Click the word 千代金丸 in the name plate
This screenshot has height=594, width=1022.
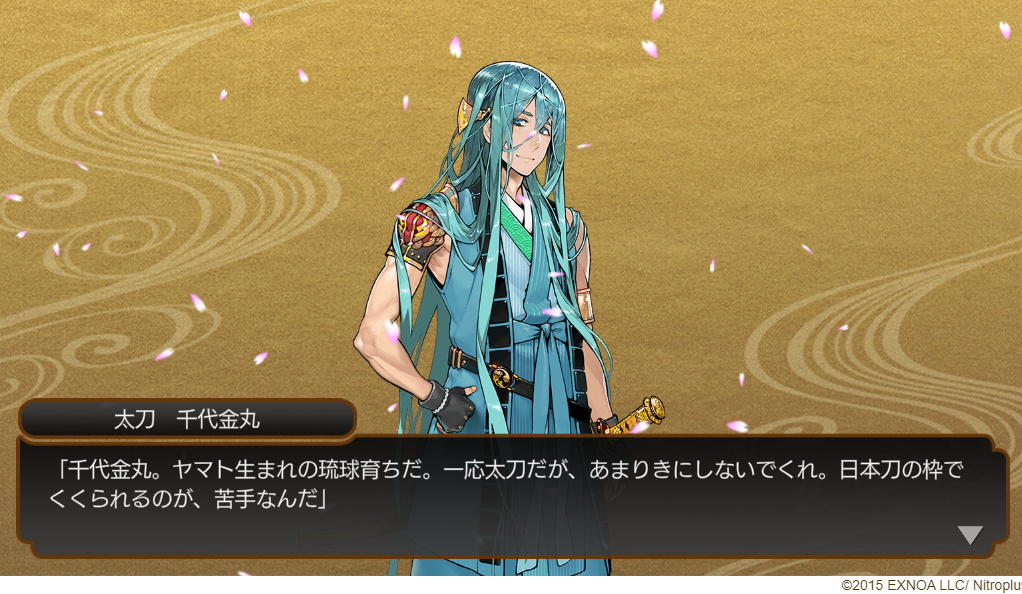pos(218,419)
